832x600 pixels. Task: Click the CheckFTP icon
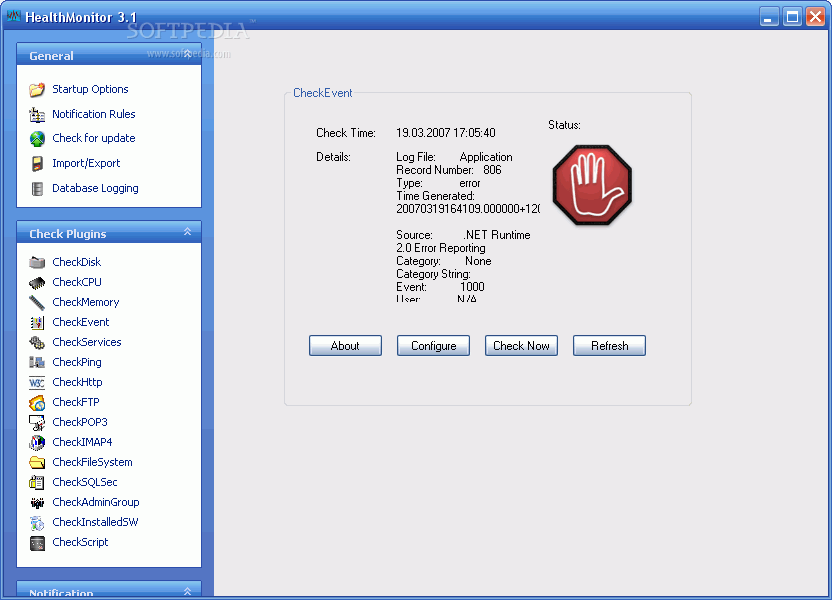(x=37, y=403)
